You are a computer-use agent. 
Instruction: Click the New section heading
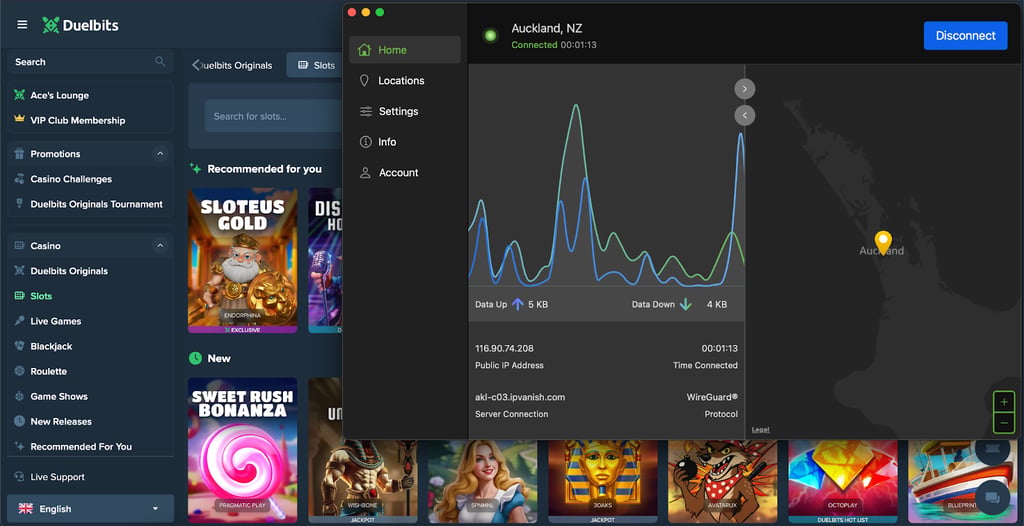tap(219, 358)
